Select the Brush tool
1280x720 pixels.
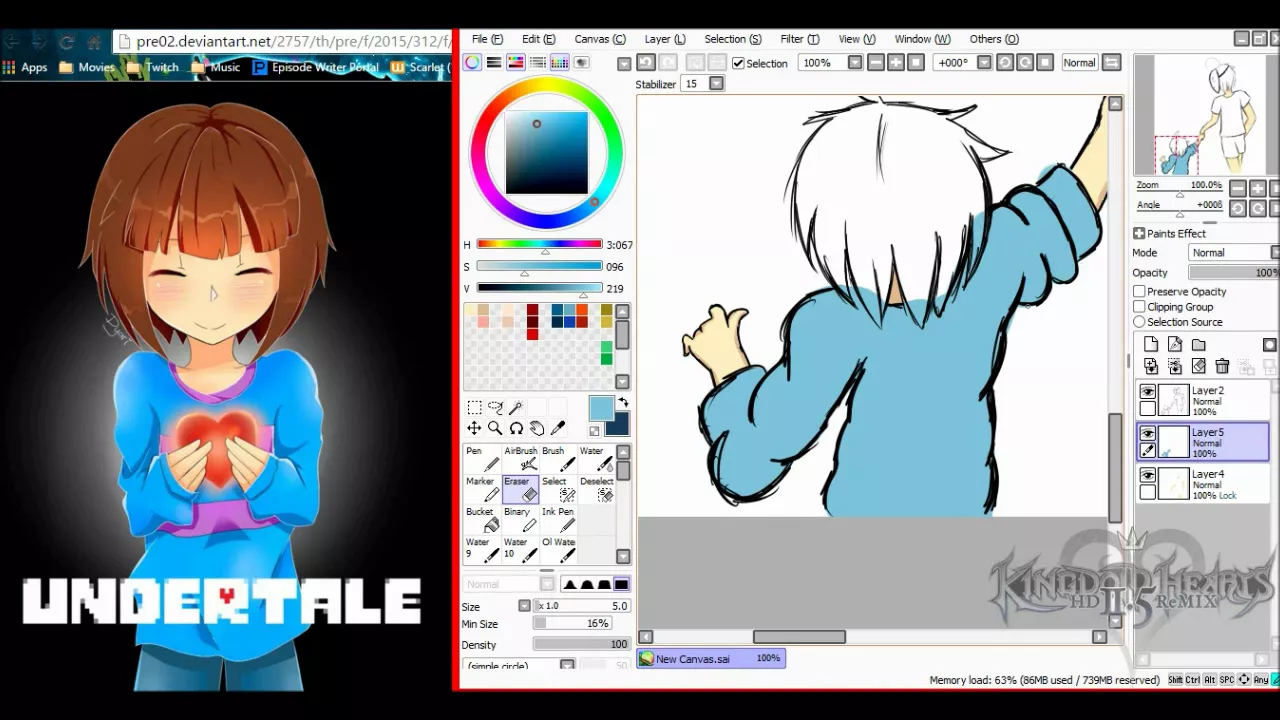point(558,459)
